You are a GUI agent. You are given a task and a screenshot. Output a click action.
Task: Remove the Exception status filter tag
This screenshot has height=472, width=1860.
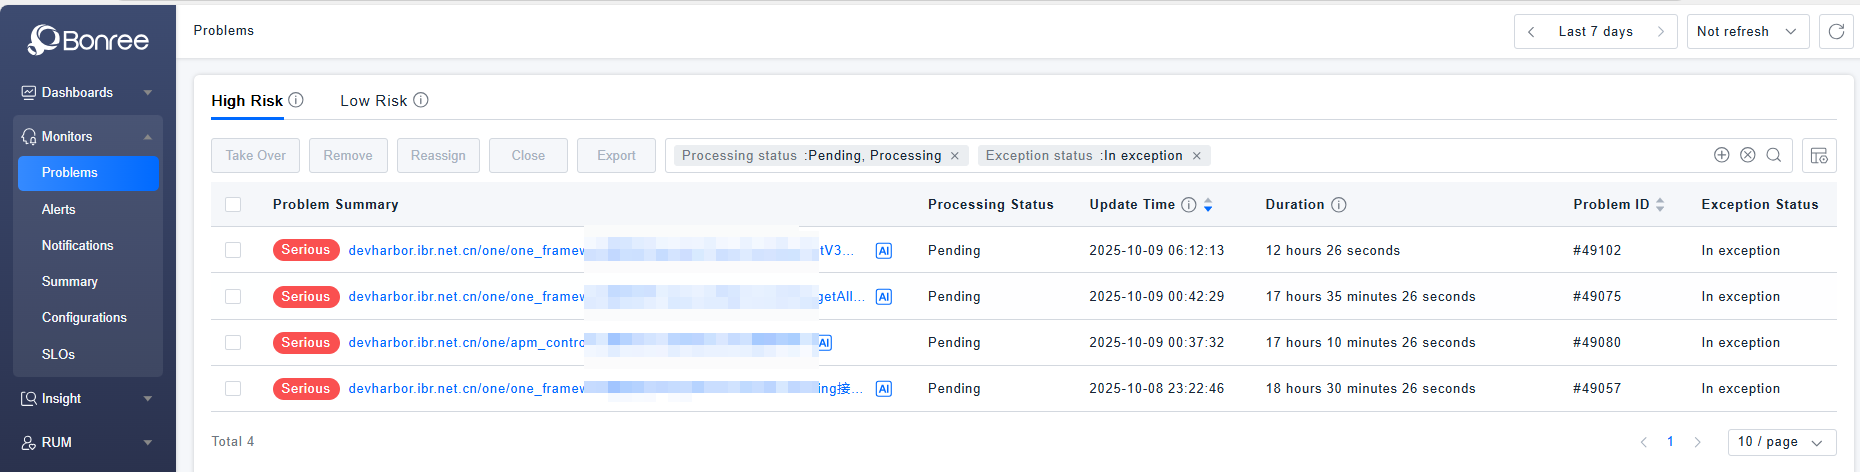(x=1196, y=156)
